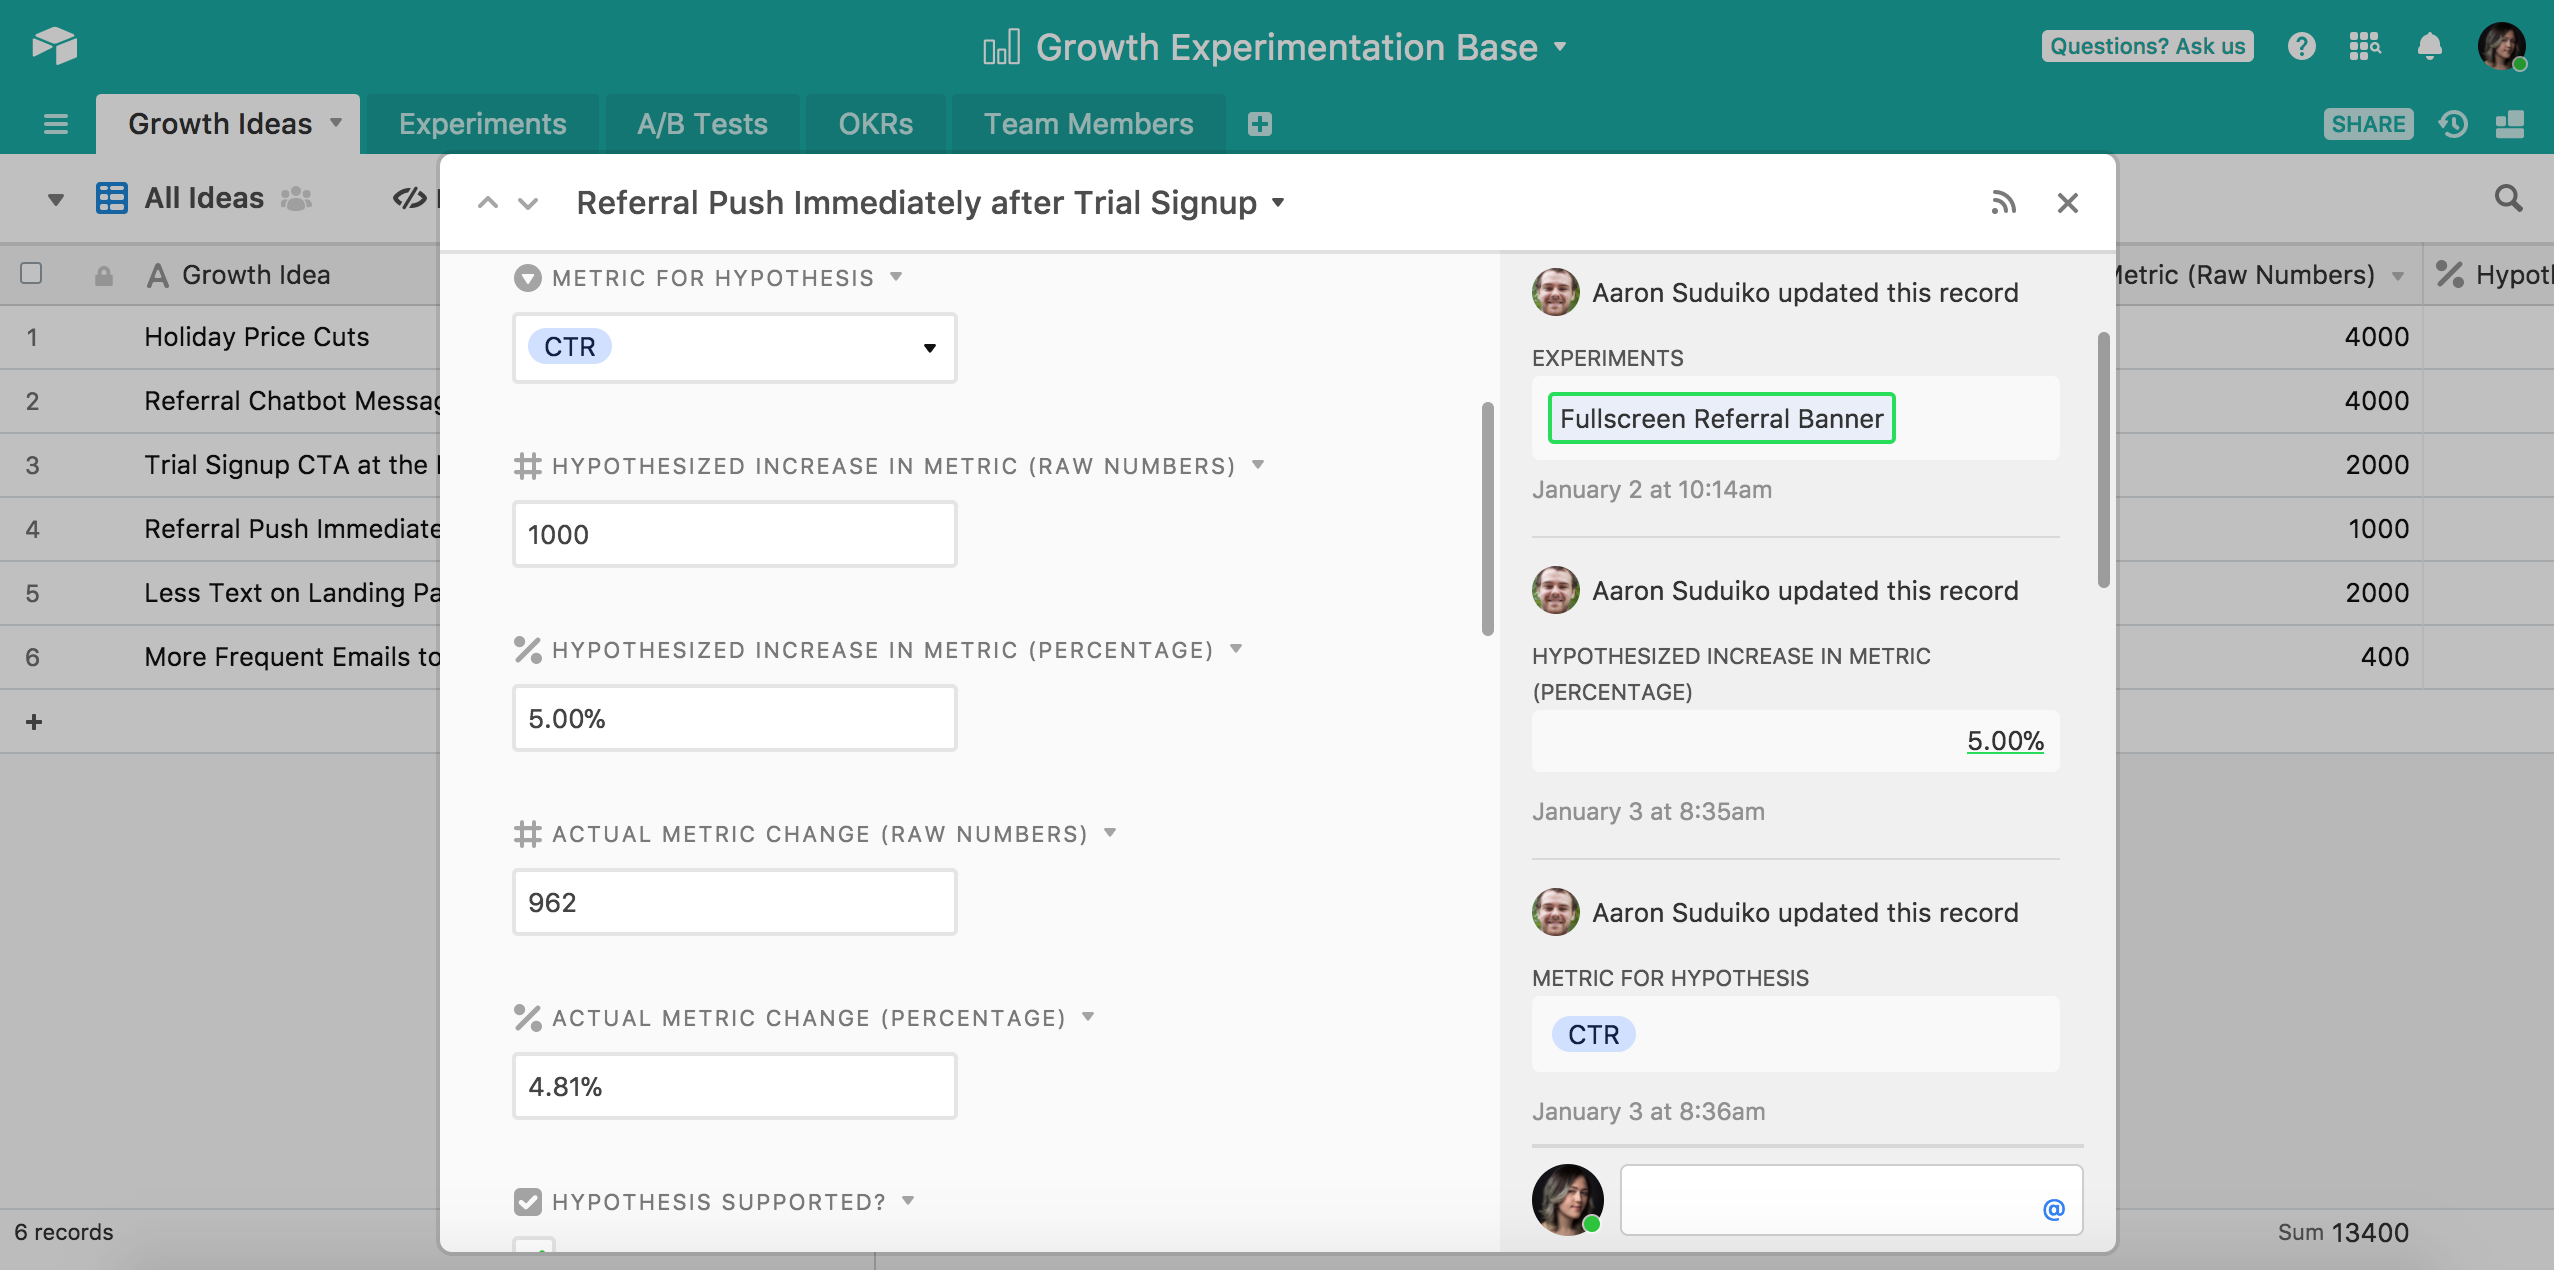This screenshot has height=1270, width=2554.
Task: Click the search magnifier icon
Action: [2508, 198]
